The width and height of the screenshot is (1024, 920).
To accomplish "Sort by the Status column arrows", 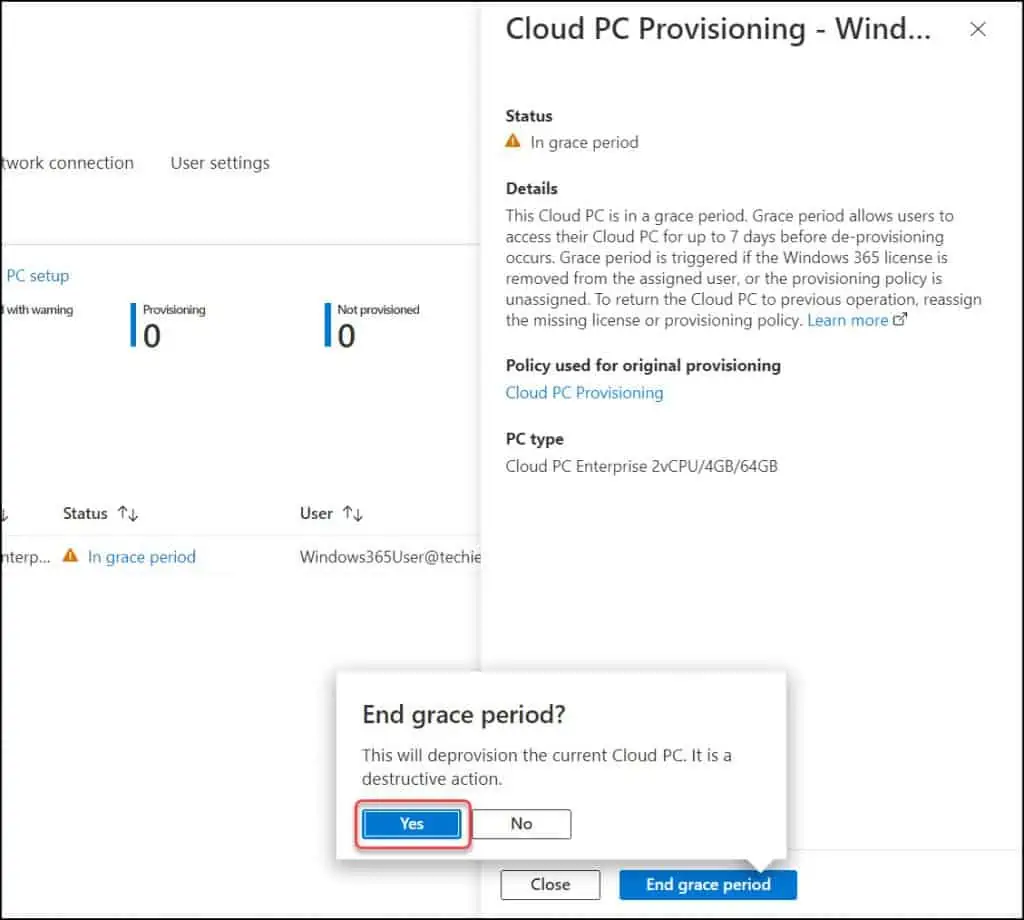I will 128,513.
